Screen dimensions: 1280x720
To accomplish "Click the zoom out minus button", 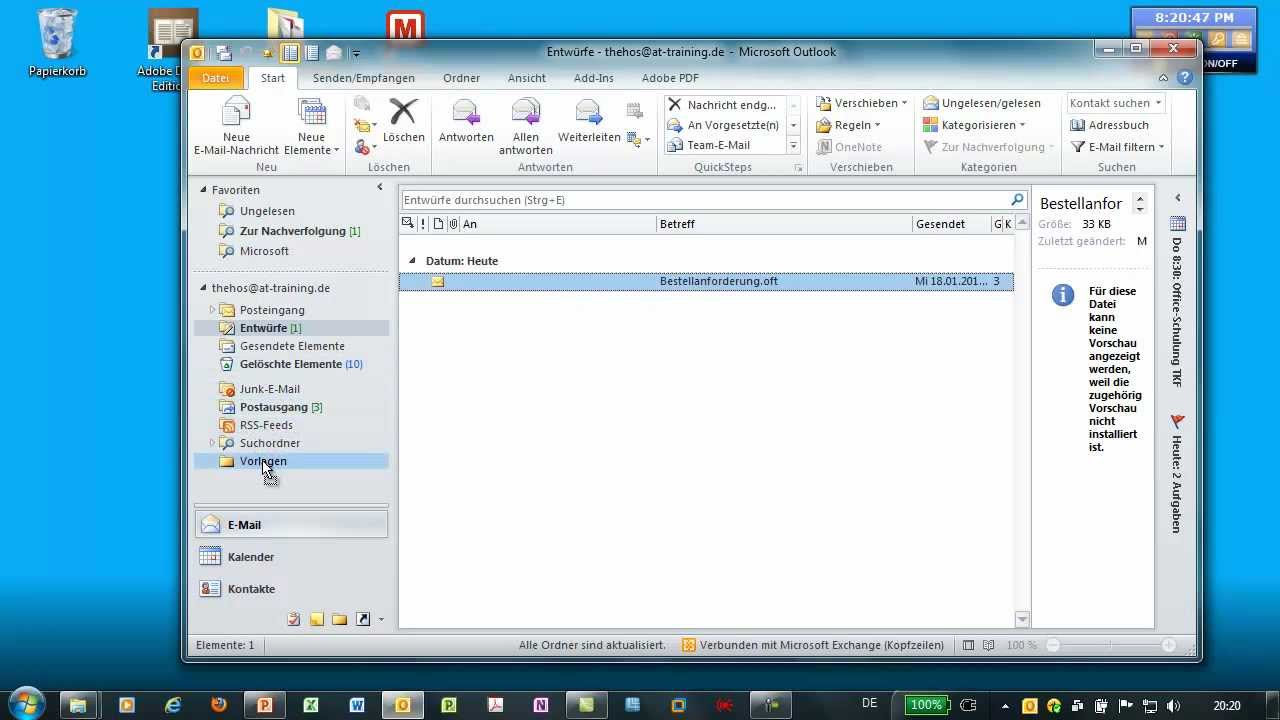I will [1053, 646].
